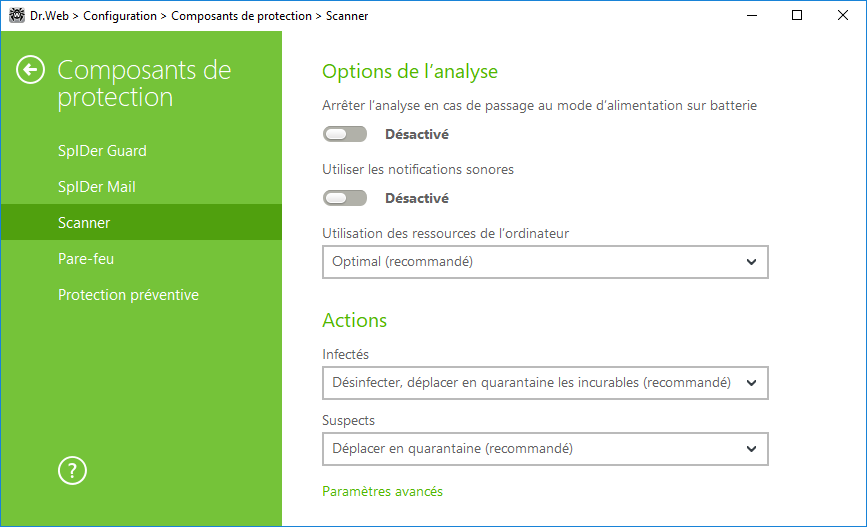The image size is (867, 527).
Task: Enable sound notifications toggle
Action: pyautogui.click(x=345, y=198)
